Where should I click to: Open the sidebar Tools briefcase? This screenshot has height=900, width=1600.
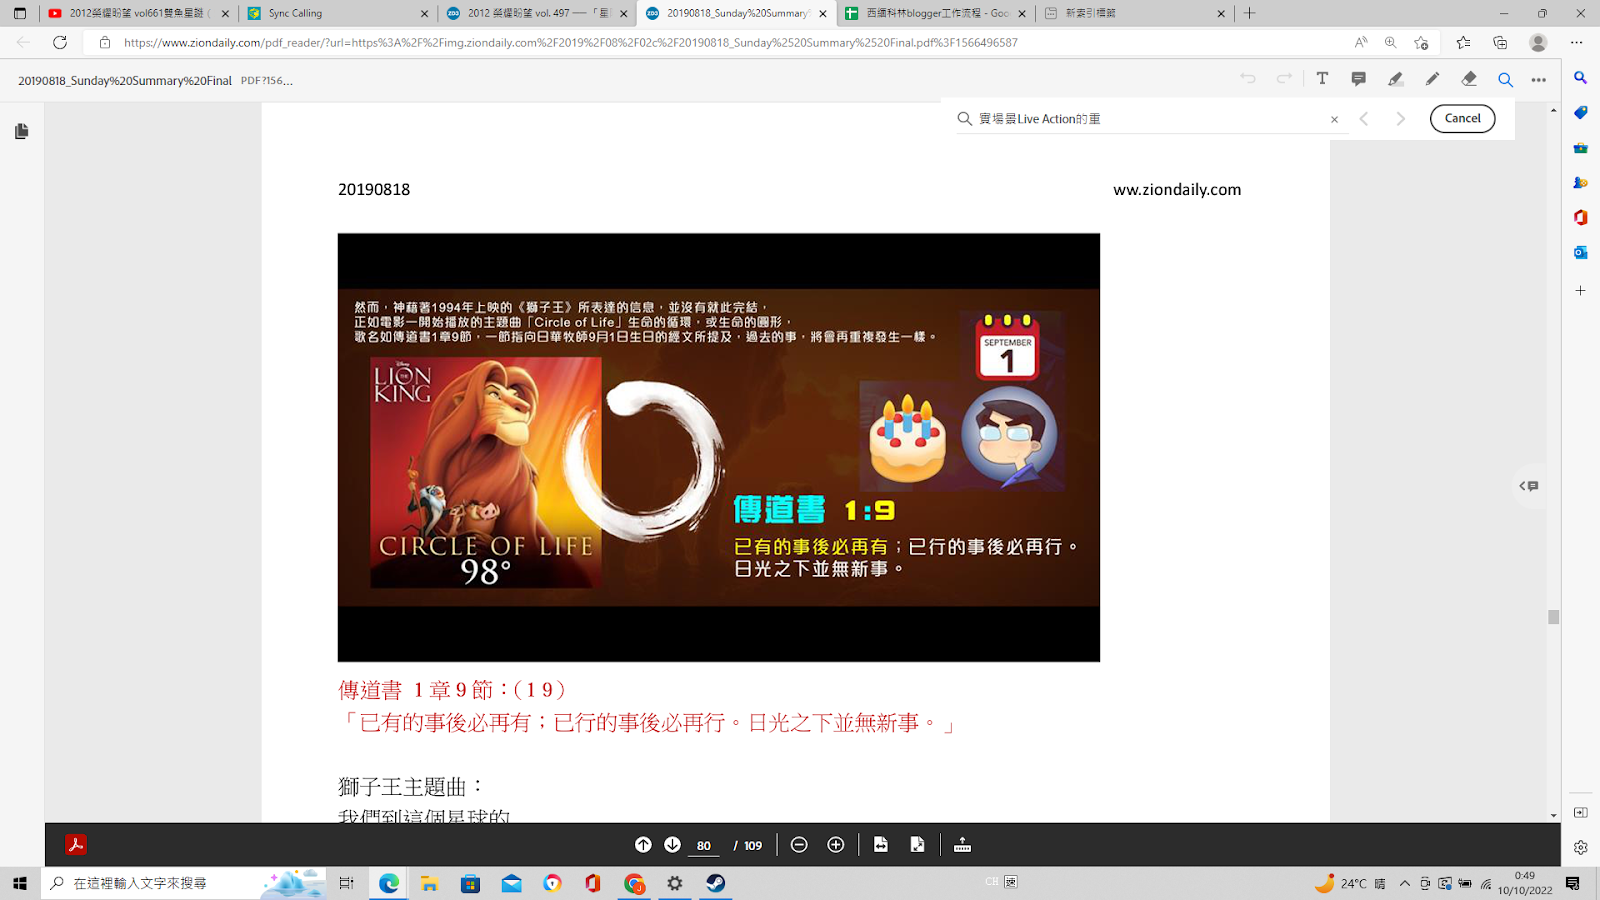tap(1580, 148)
